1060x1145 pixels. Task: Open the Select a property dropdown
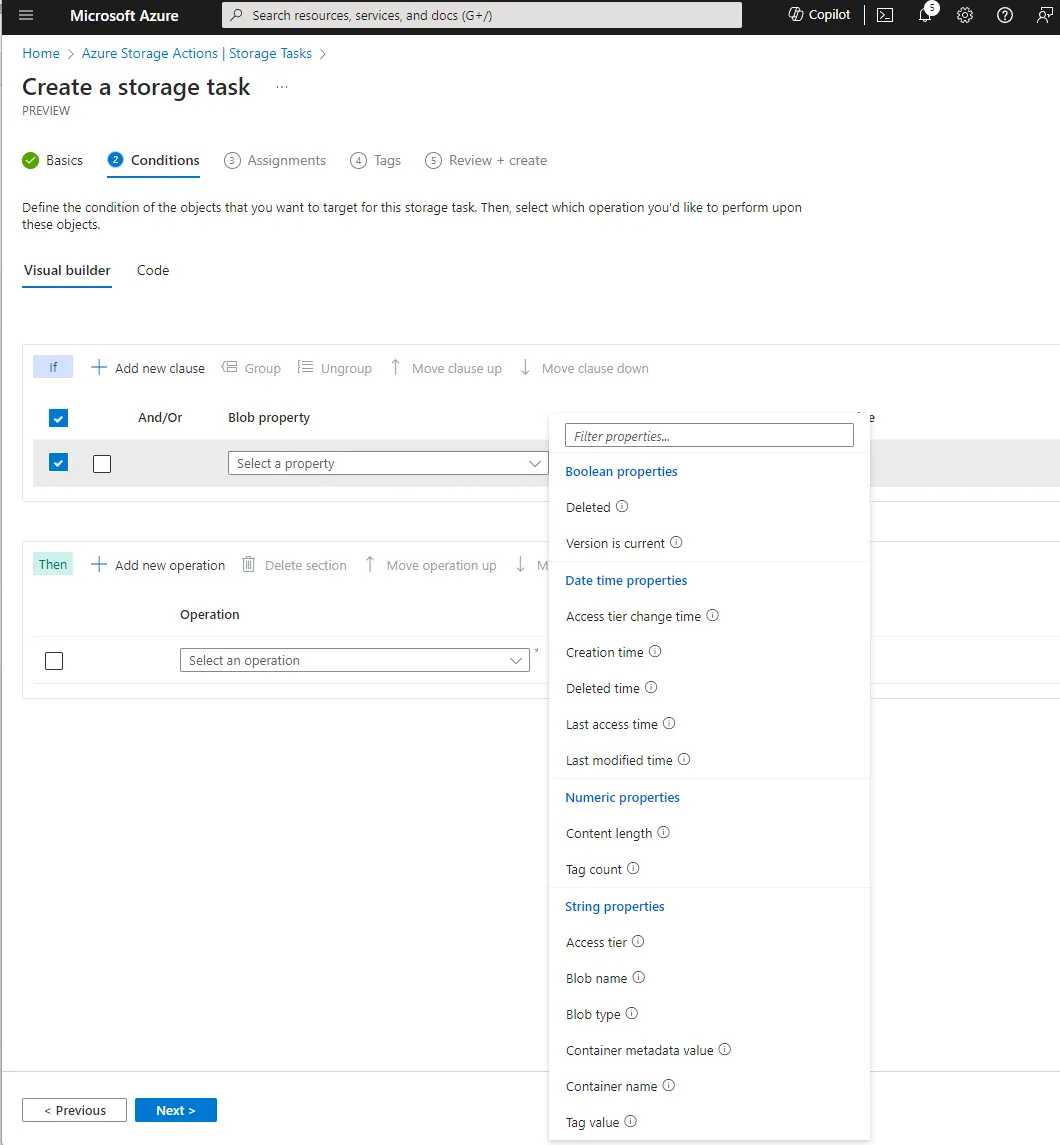[388, 463]
